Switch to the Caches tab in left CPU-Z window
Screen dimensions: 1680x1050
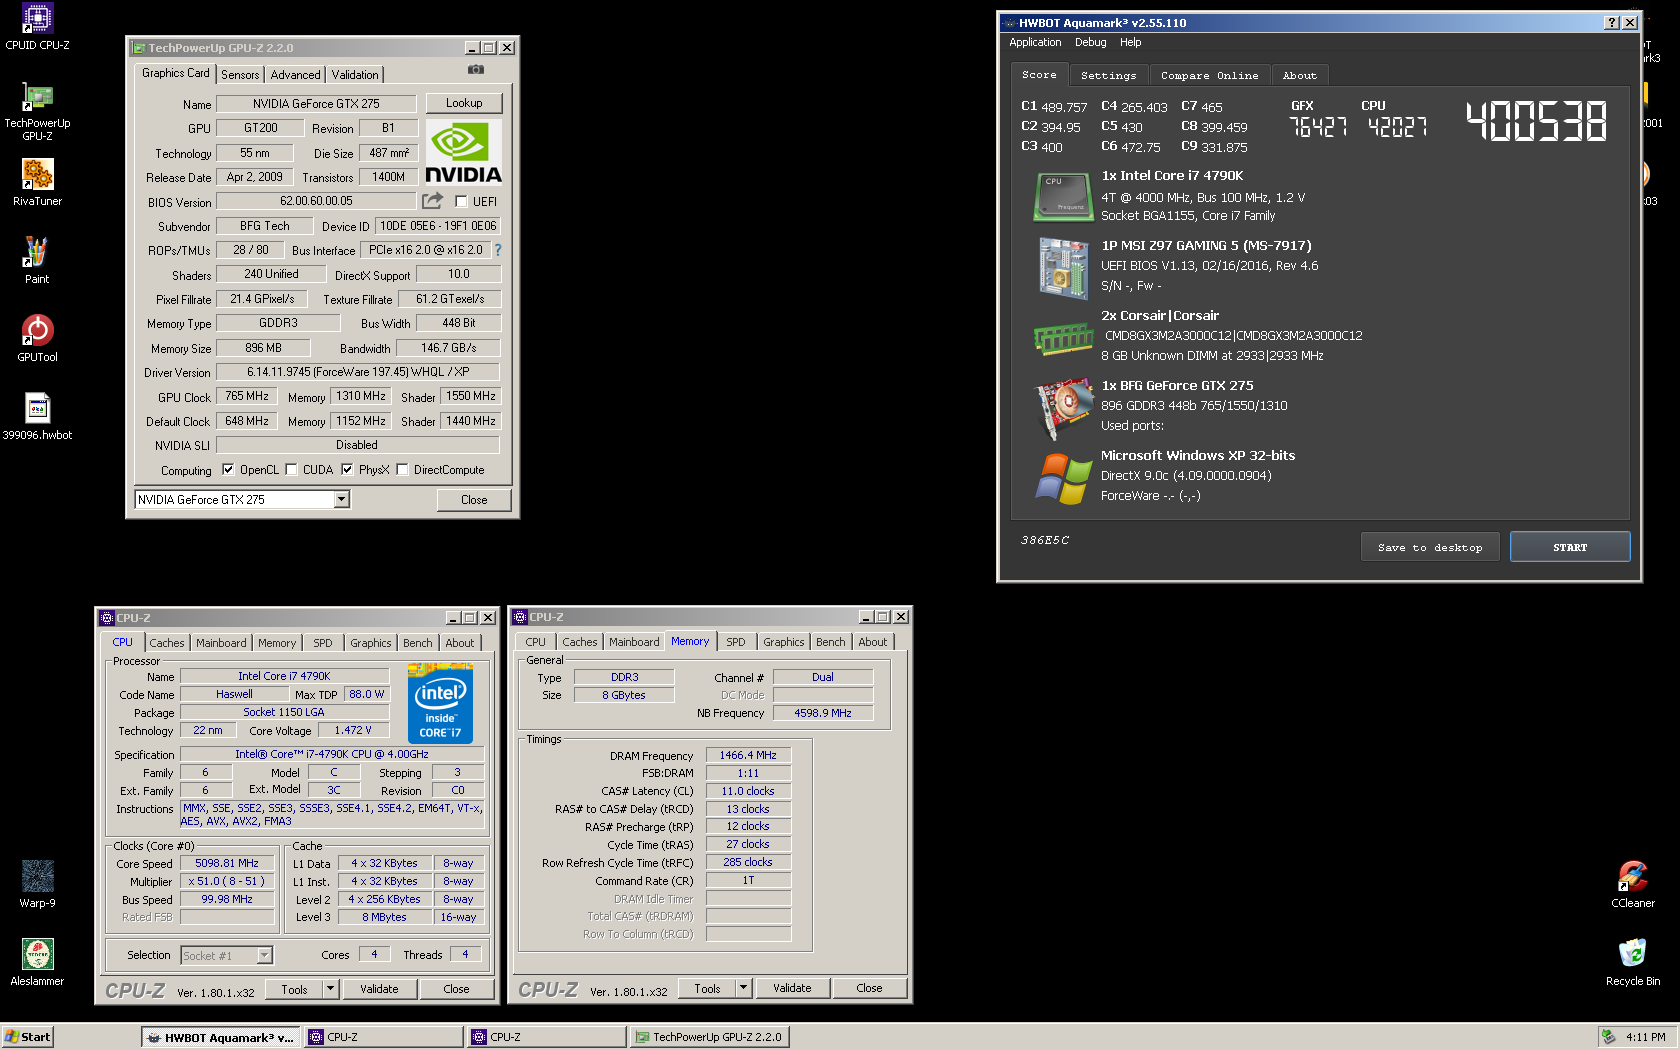pyautogui.click(x=167, y=643)
